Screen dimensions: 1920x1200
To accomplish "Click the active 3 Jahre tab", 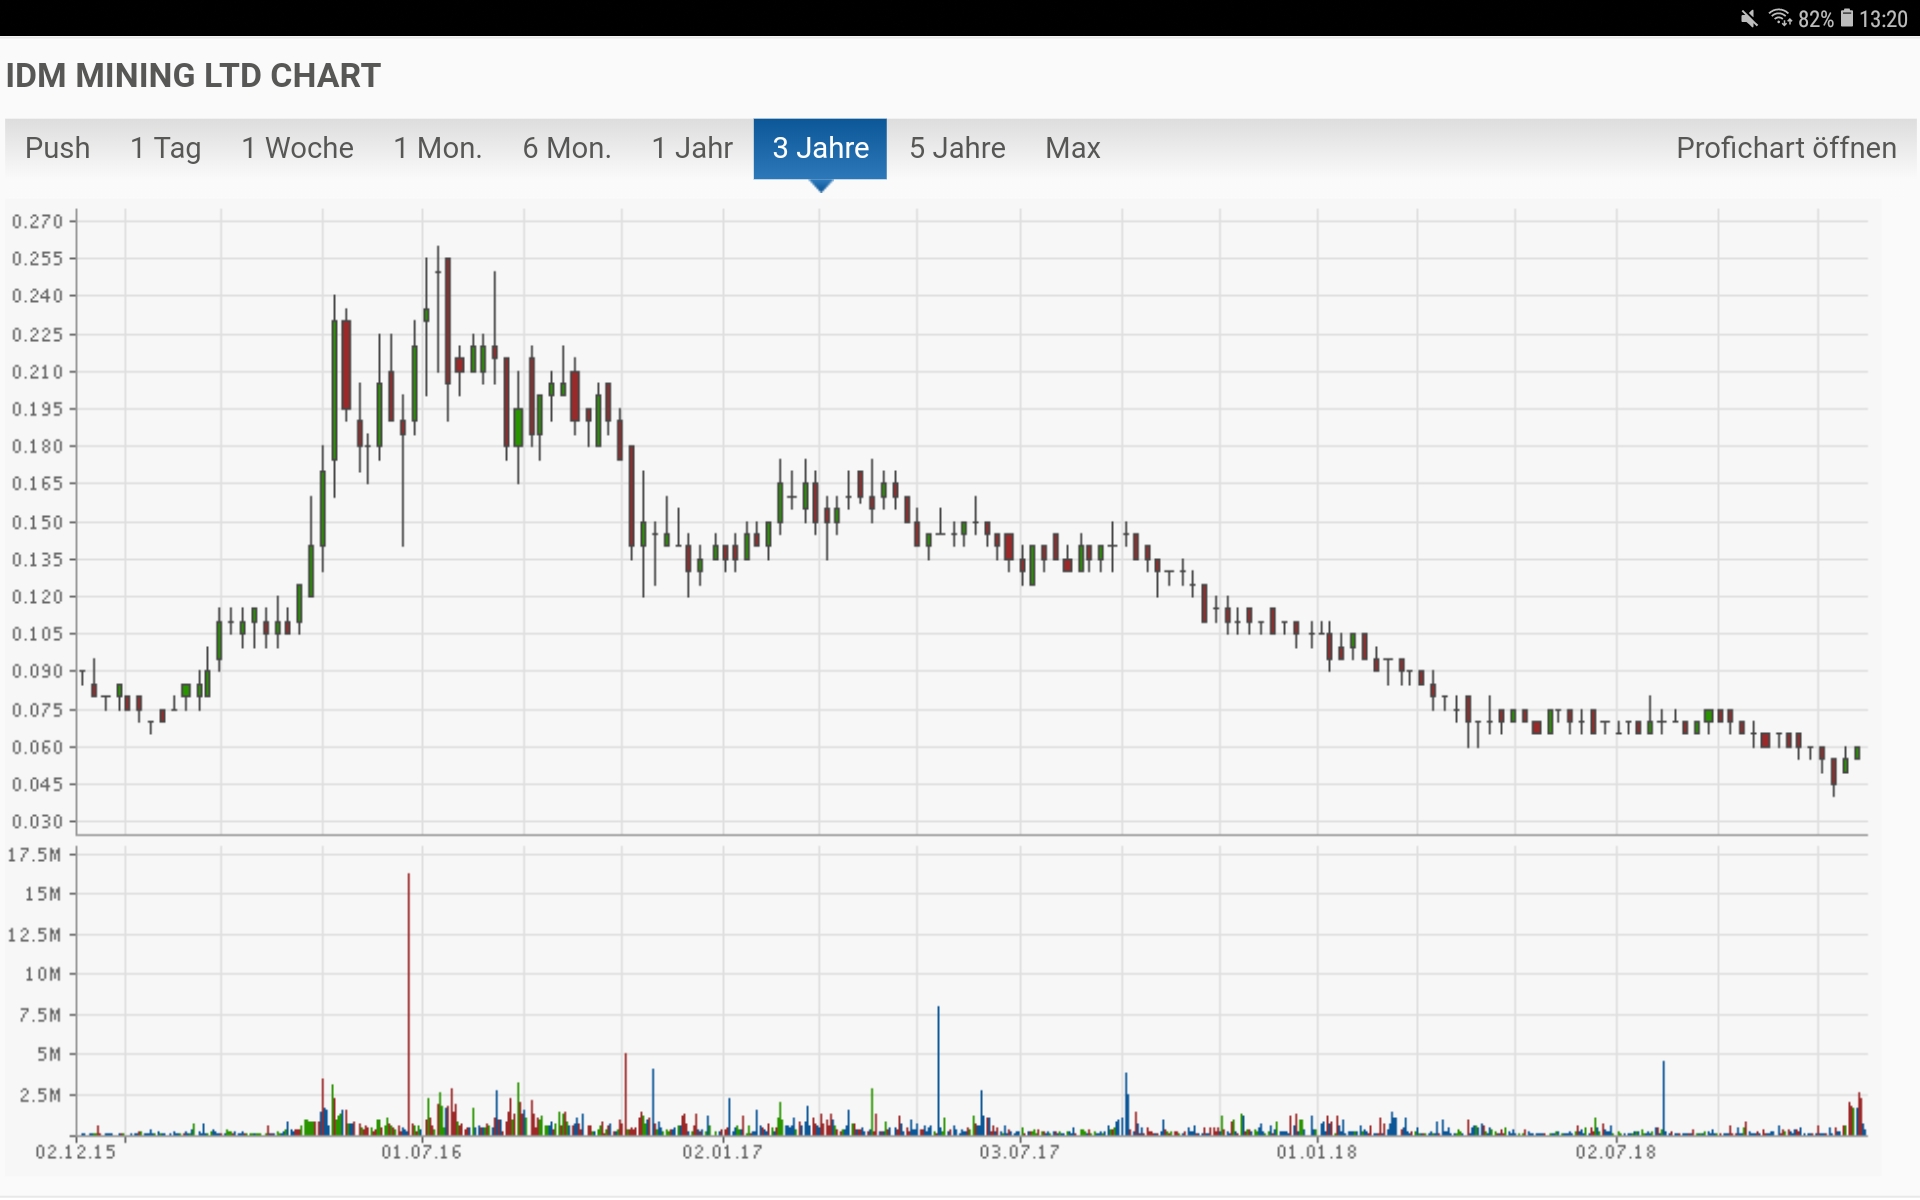I will tap(820, 148).
